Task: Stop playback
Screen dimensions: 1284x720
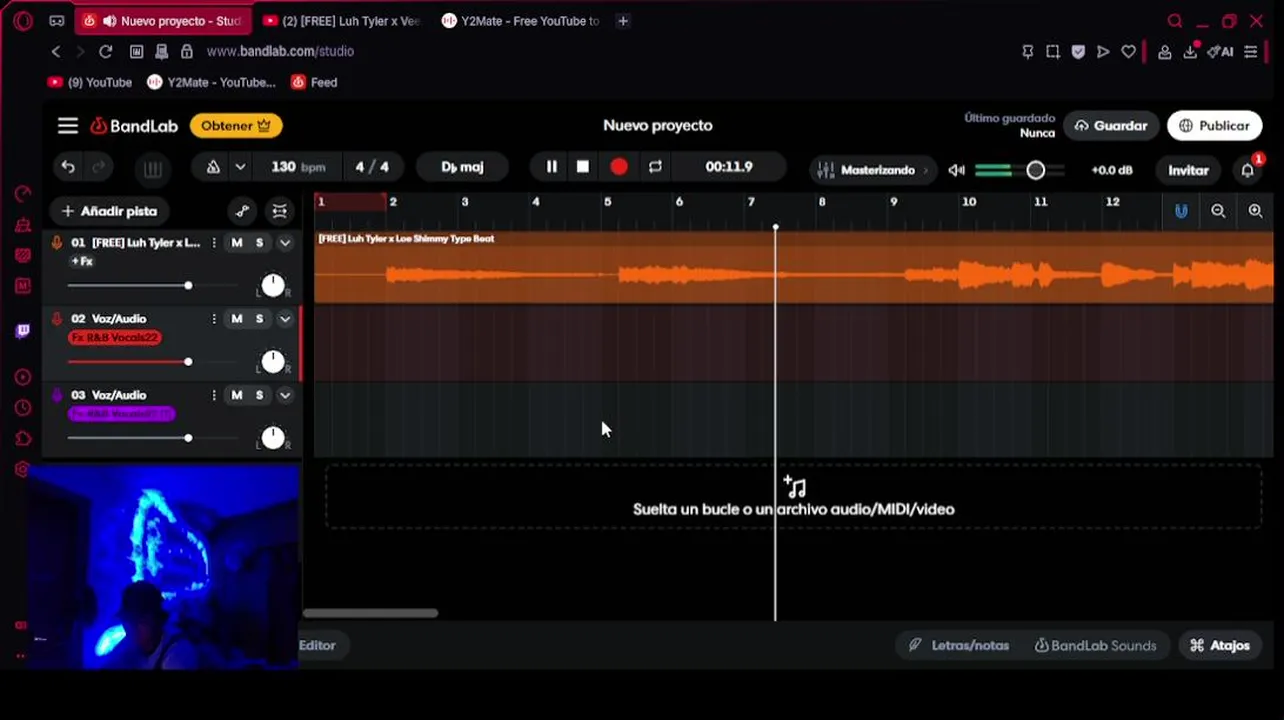Action: 583,167
